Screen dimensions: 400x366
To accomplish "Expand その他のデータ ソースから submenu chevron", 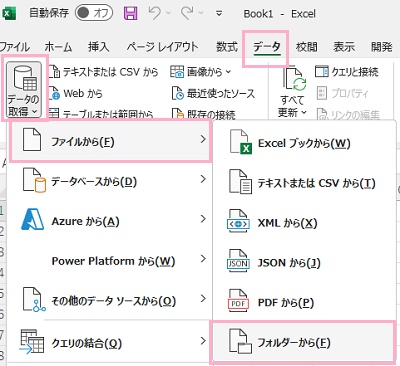I will (203, 298).
